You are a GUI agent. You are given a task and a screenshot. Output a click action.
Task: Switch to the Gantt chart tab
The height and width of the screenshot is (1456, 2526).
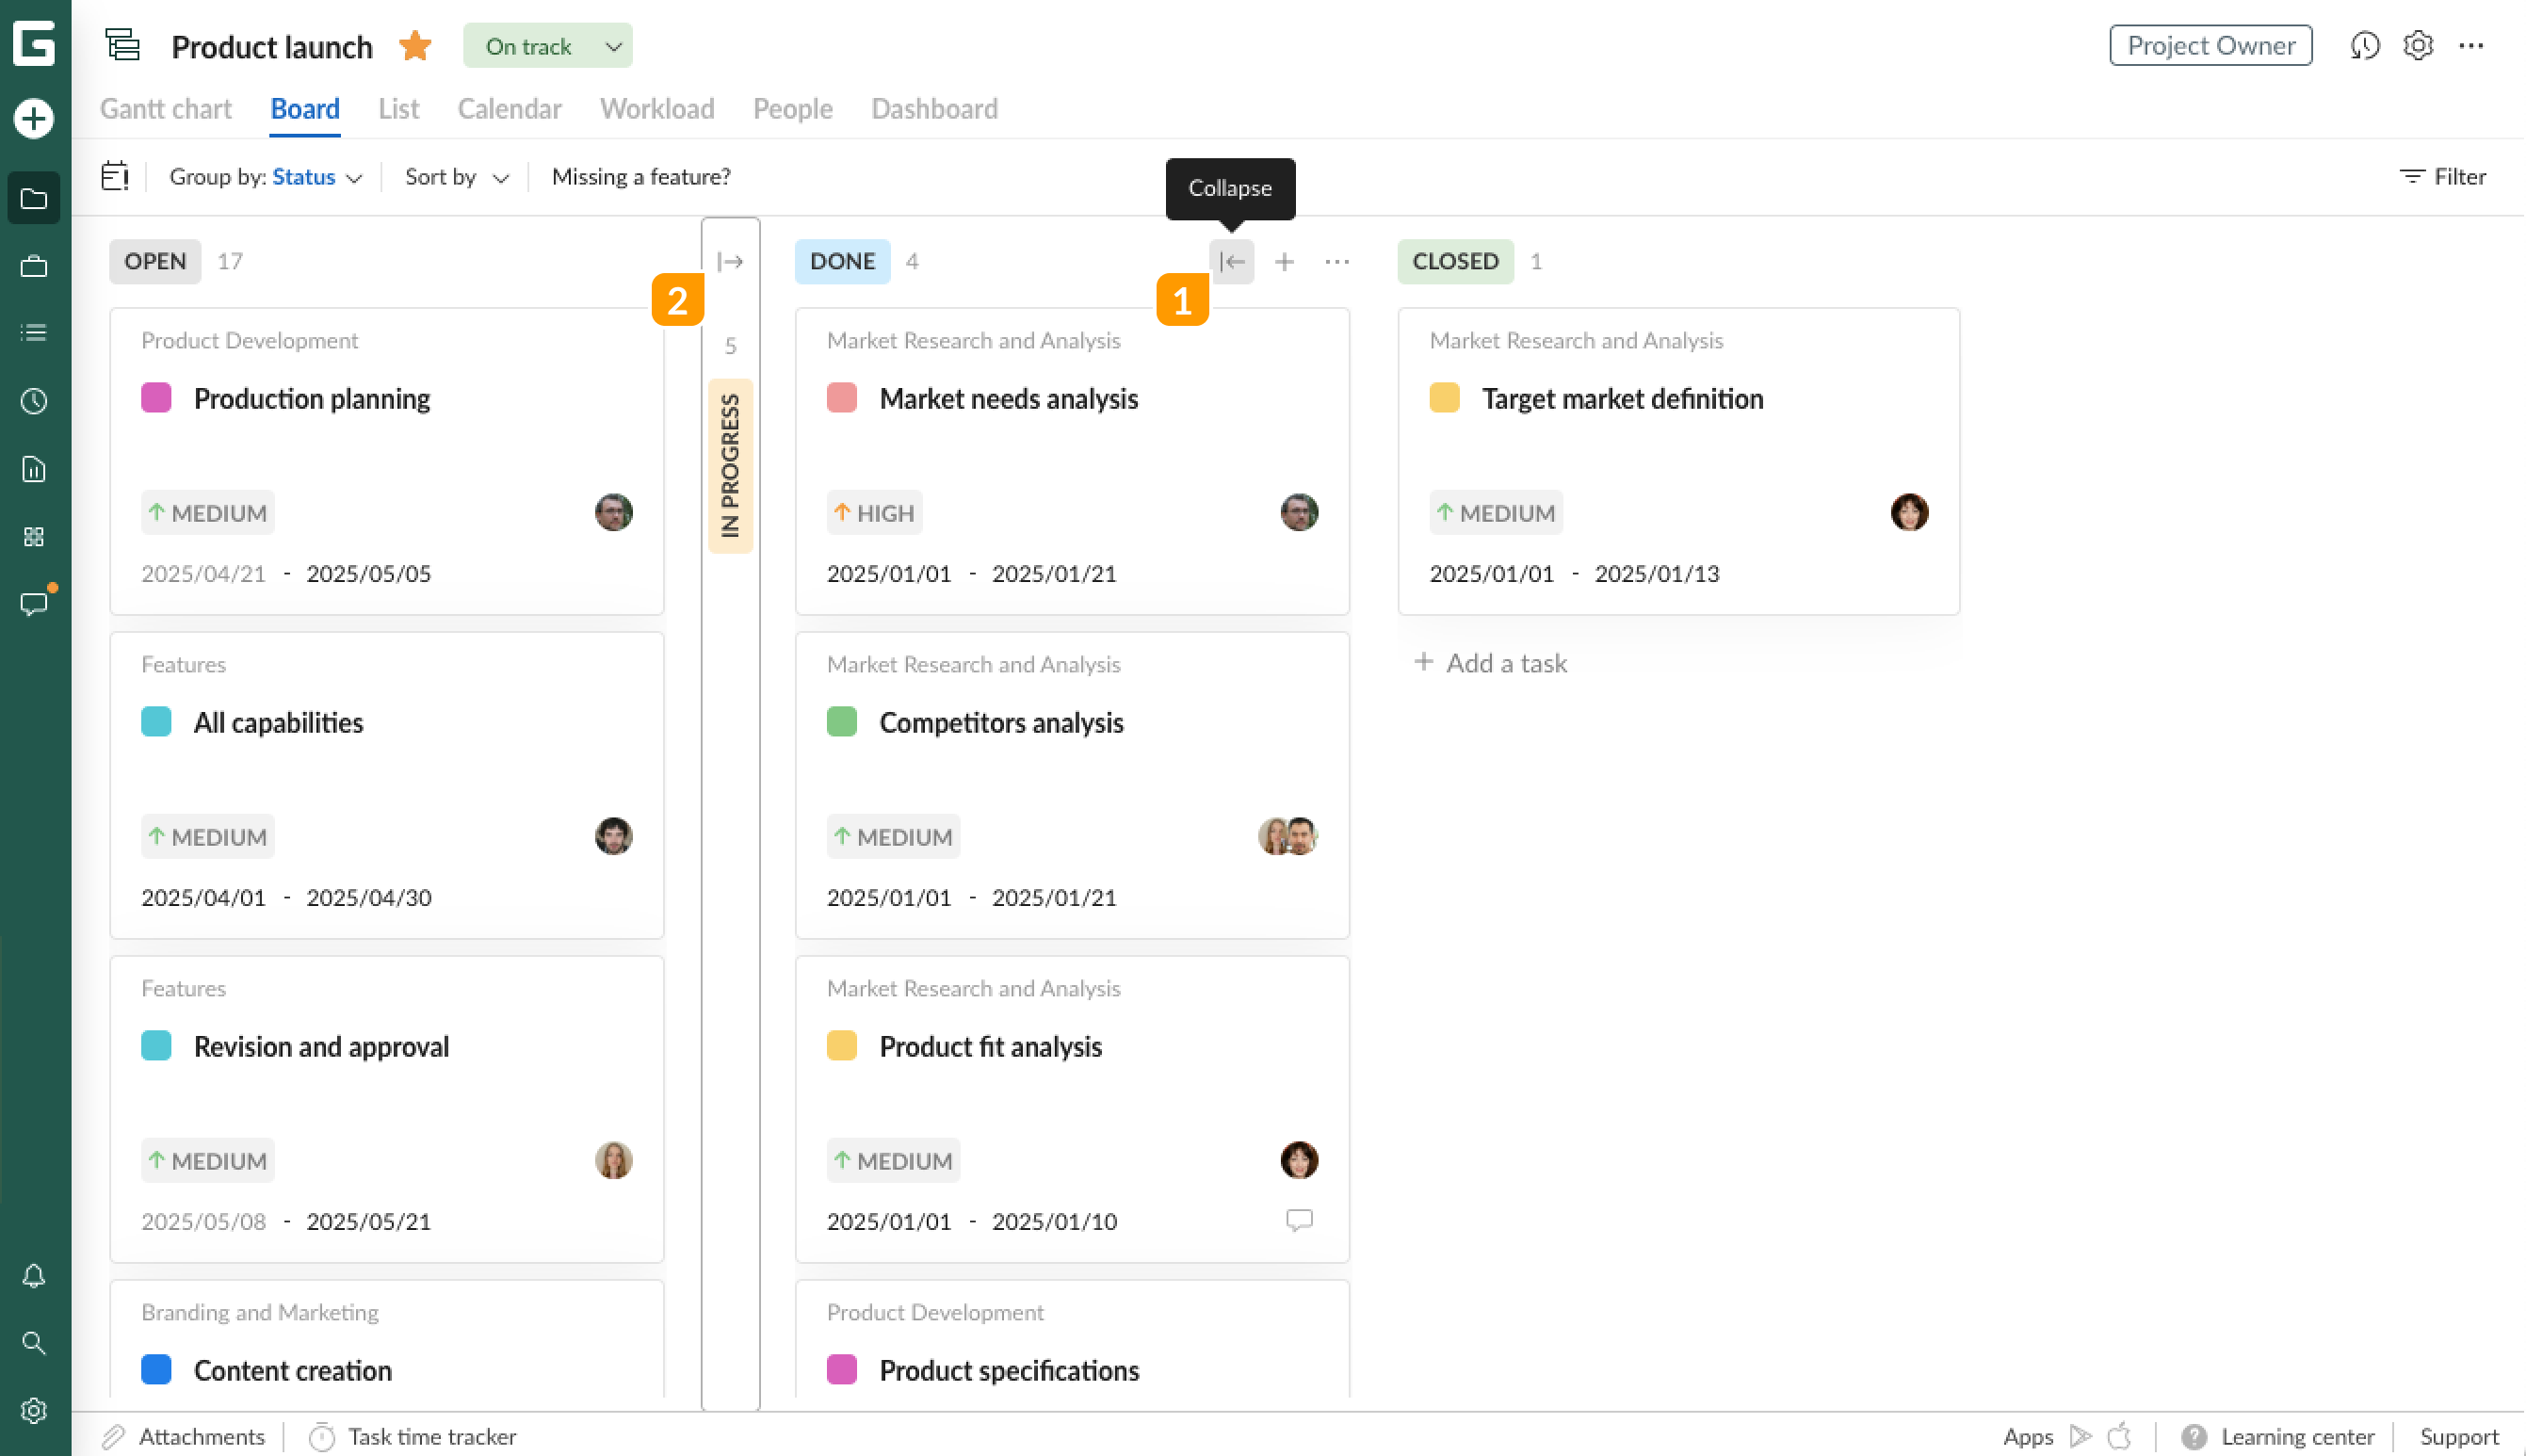coord(165,109)
